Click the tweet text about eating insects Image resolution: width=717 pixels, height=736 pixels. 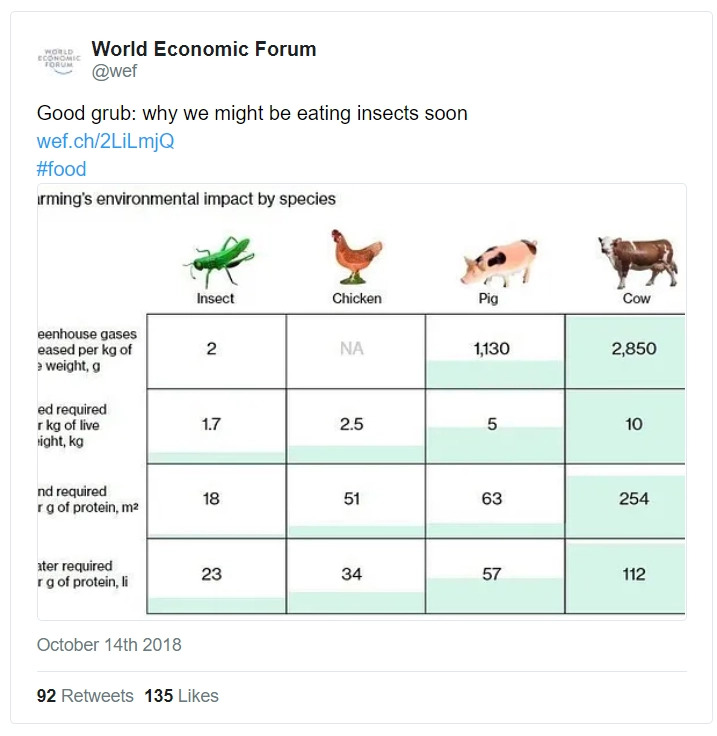[252, 113]
